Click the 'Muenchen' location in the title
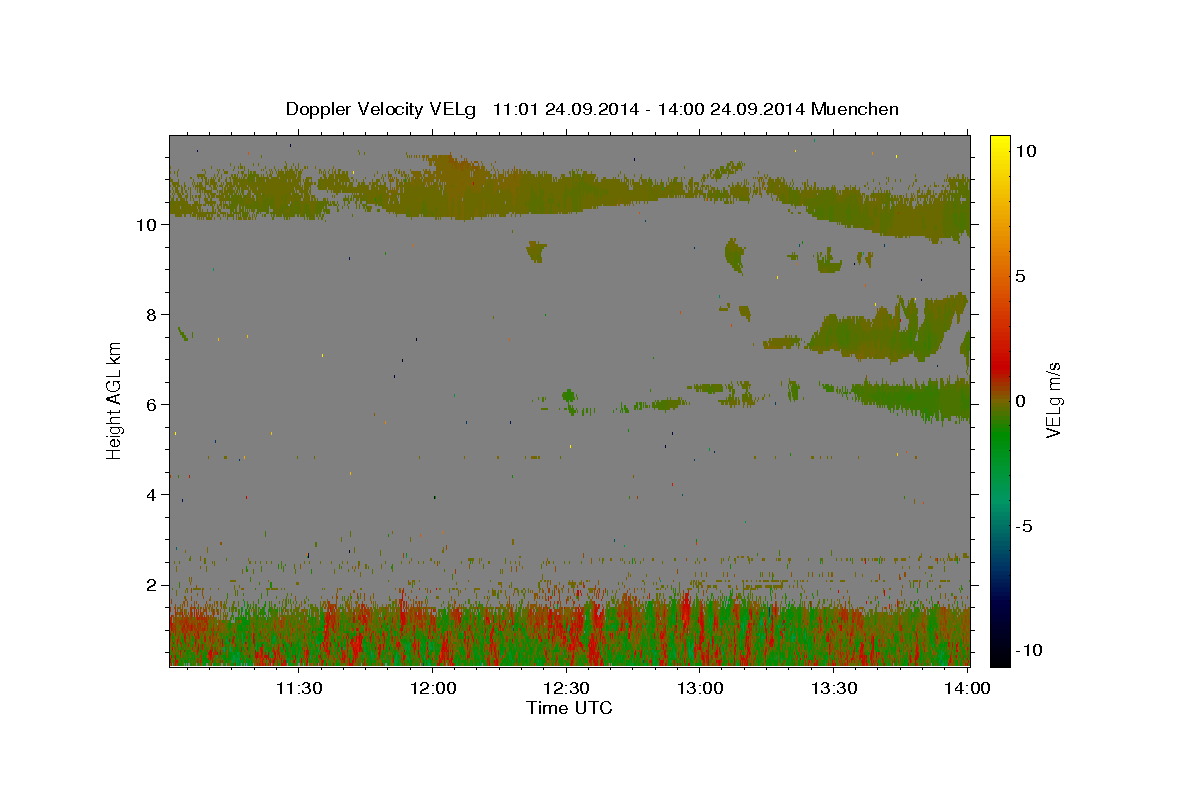The width and height of the screenshot is (1200, 800). [855, 109]
